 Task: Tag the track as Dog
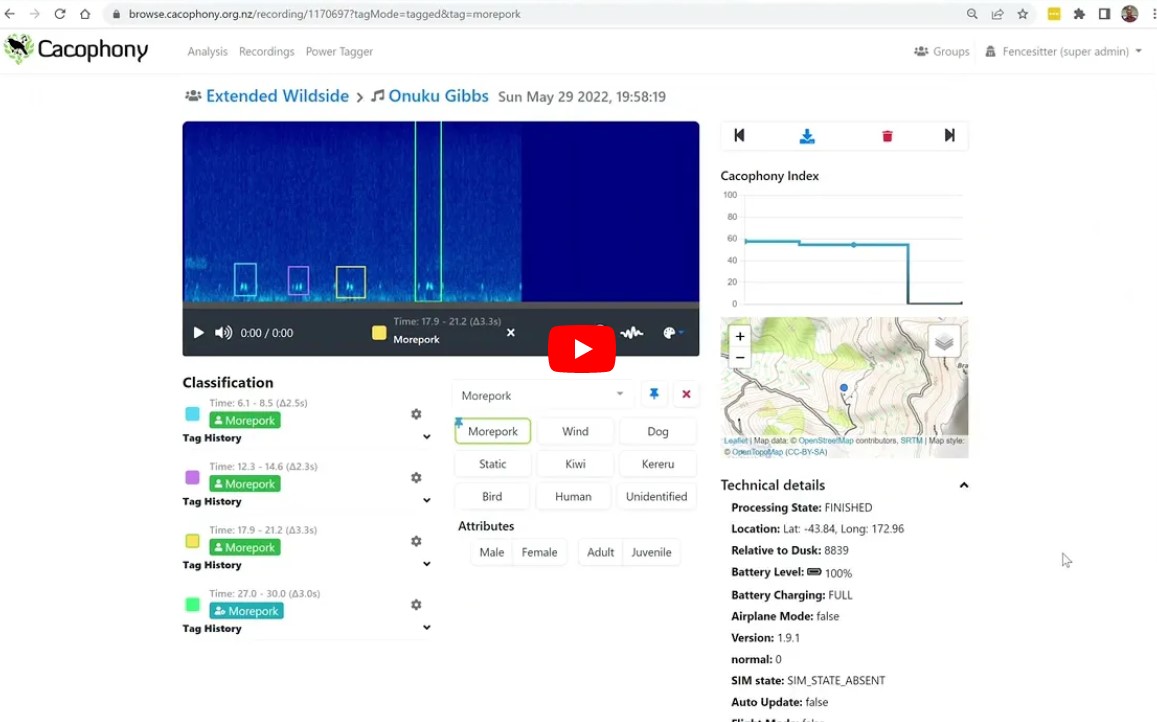[x=657, y=431]
